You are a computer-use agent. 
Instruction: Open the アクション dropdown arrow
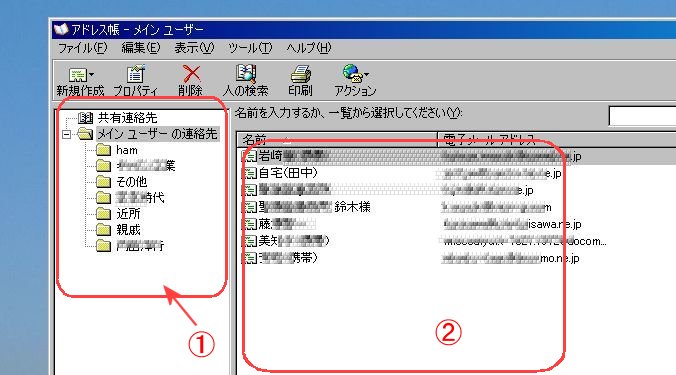366,75
